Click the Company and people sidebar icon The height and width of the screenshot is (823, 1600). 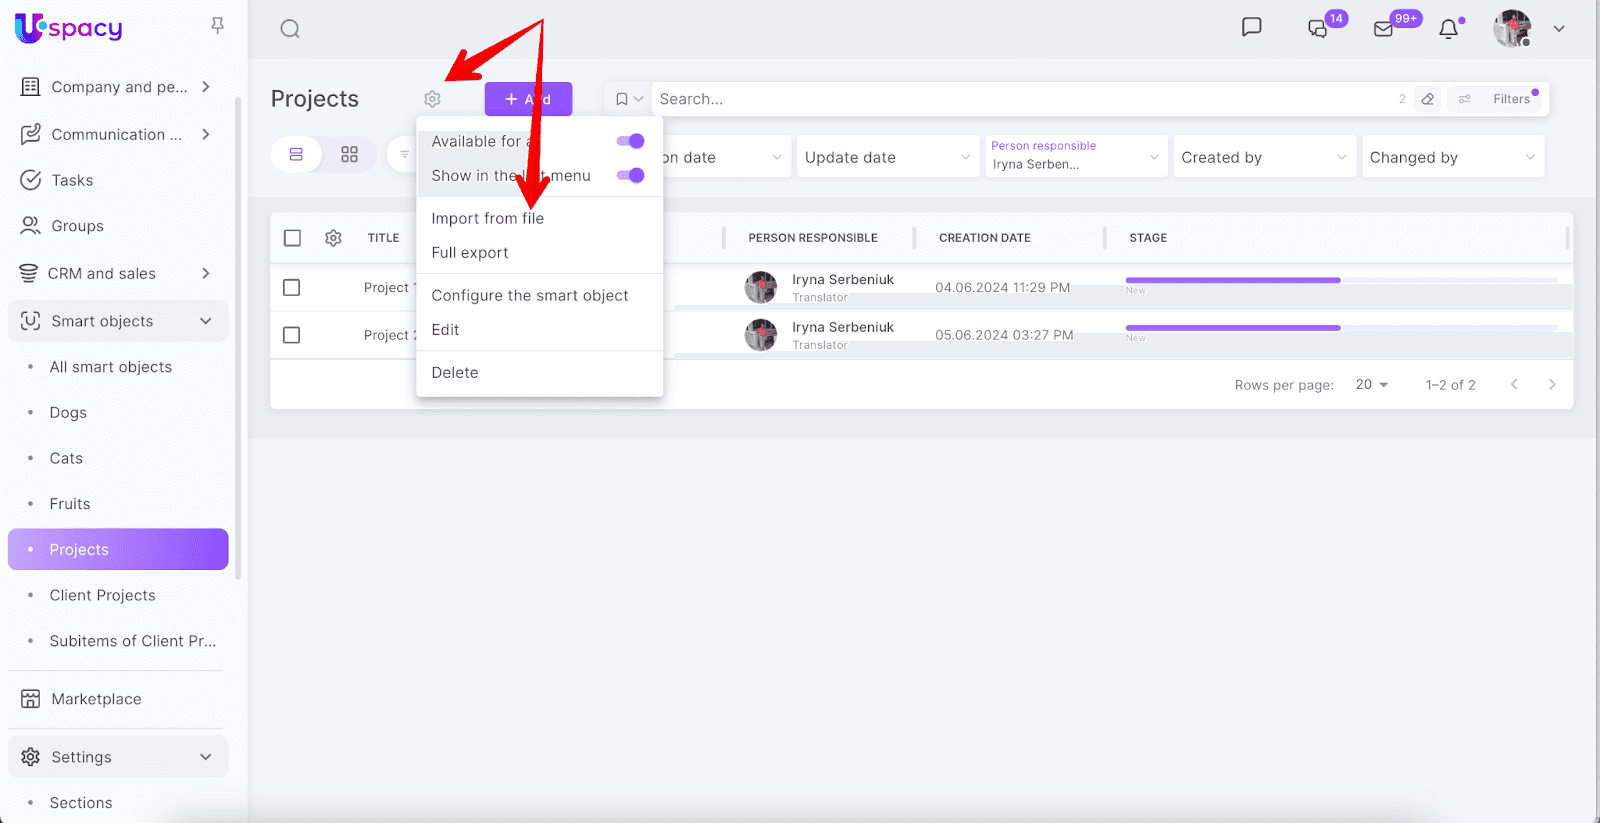pos(31,87)
